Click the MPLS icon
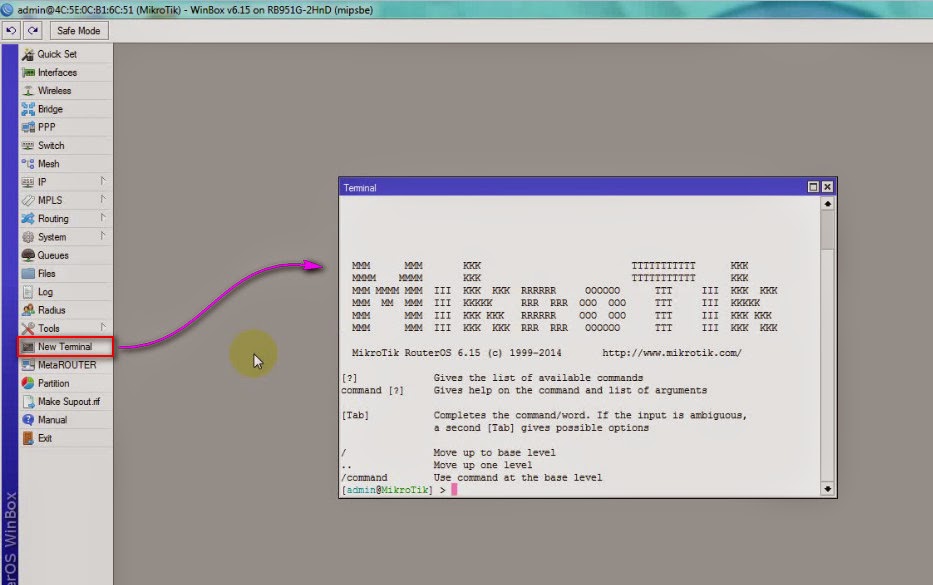This screenshot has height=585, width=933. click(28, 201)
